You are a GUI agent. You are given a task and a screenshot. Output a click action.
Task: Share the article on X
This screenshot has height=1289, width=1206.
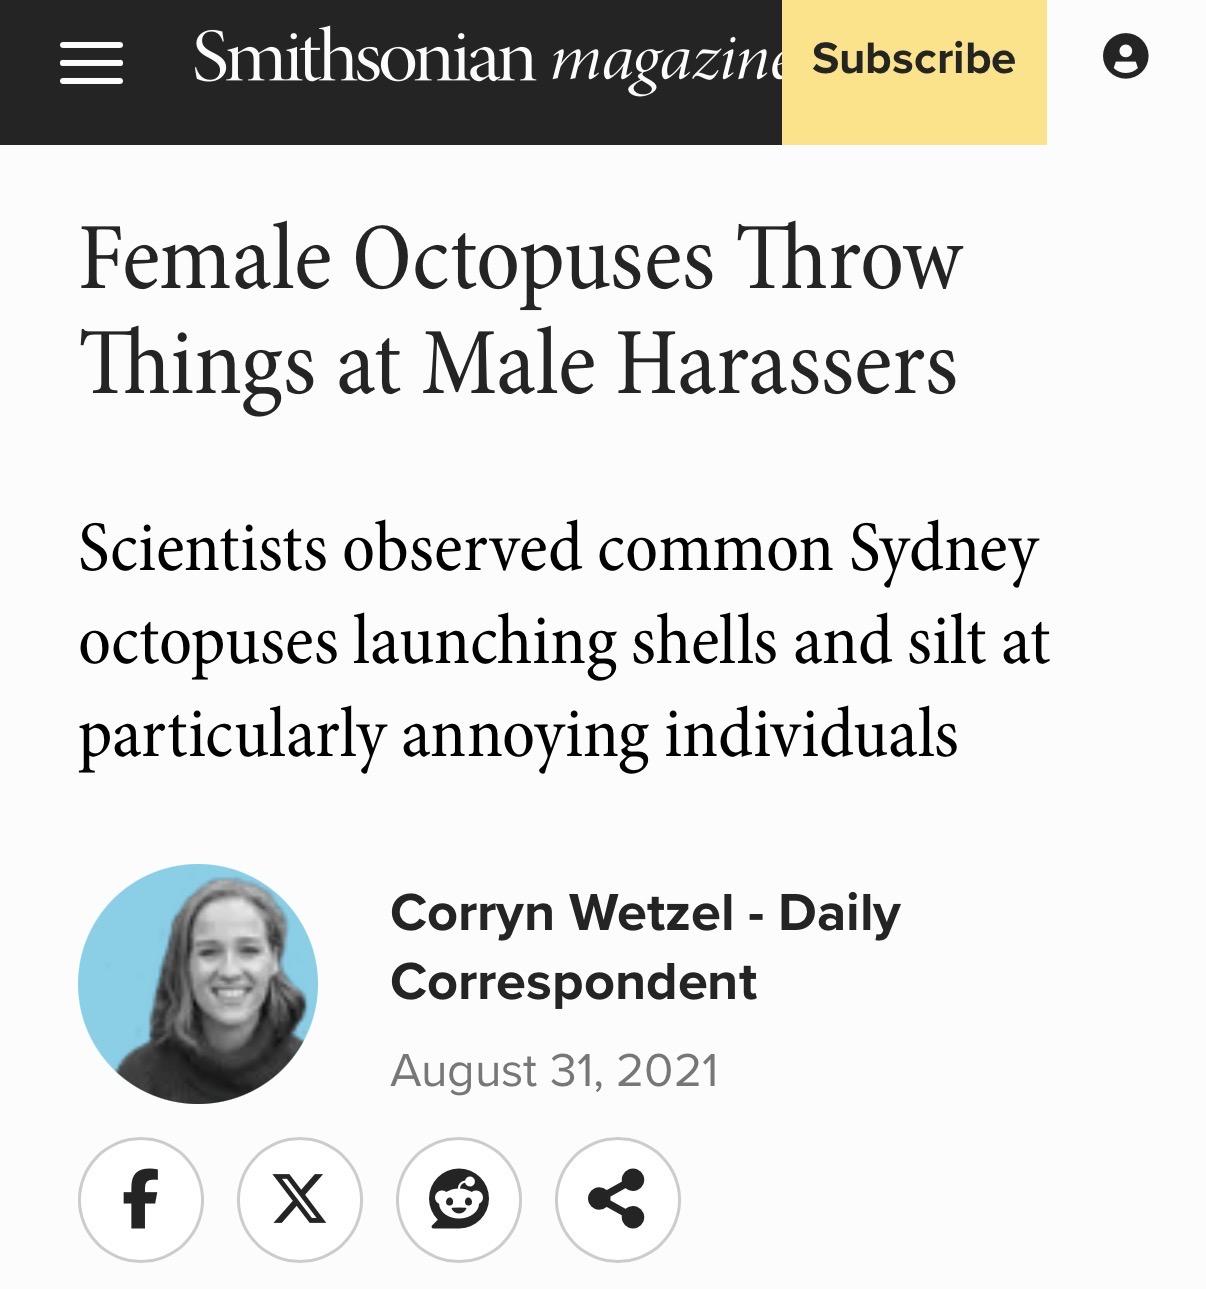coord(299,1198)
